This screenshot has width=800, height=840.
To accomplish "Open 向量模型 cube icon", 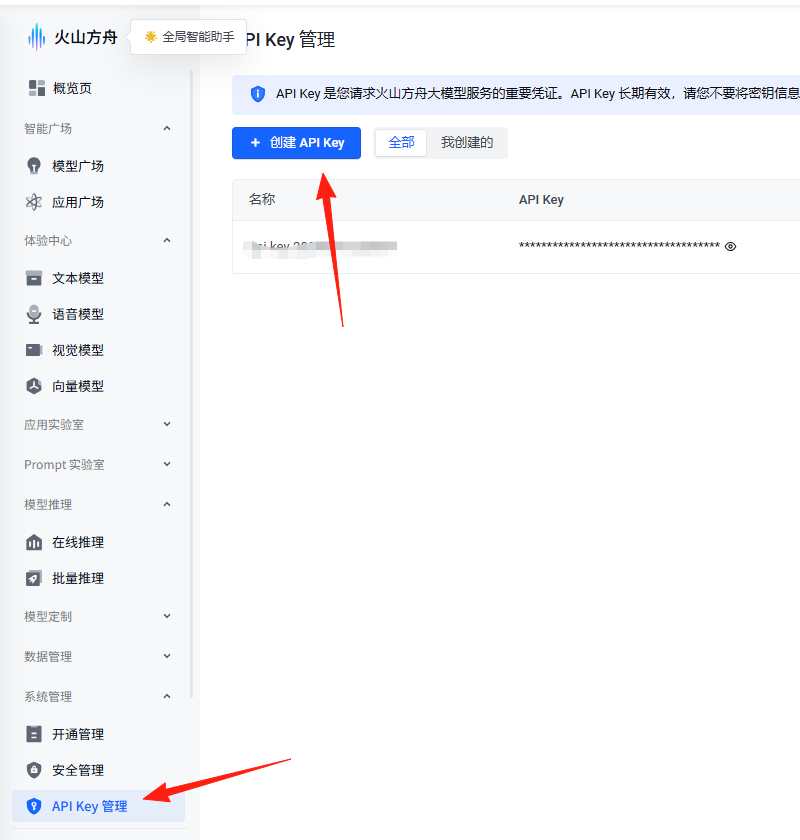I will pos(34,386).
